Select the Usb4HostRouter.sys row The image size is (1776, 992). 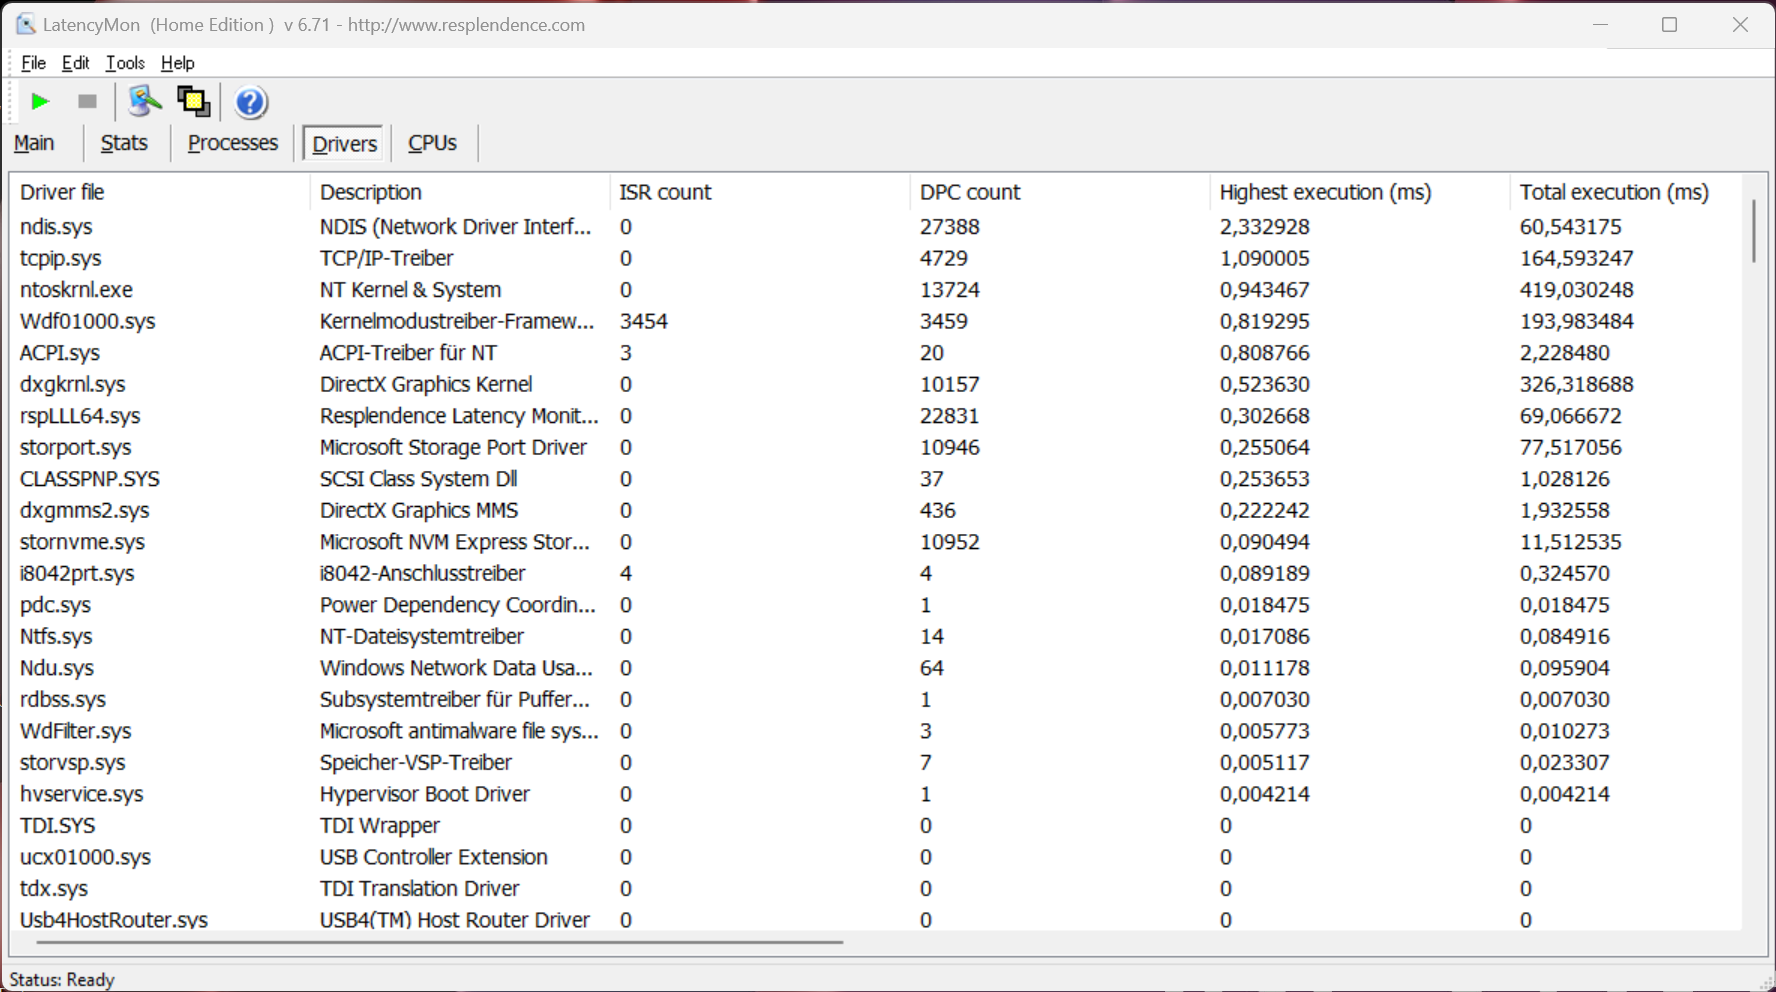pyautogui.click(x=876, y=918)
